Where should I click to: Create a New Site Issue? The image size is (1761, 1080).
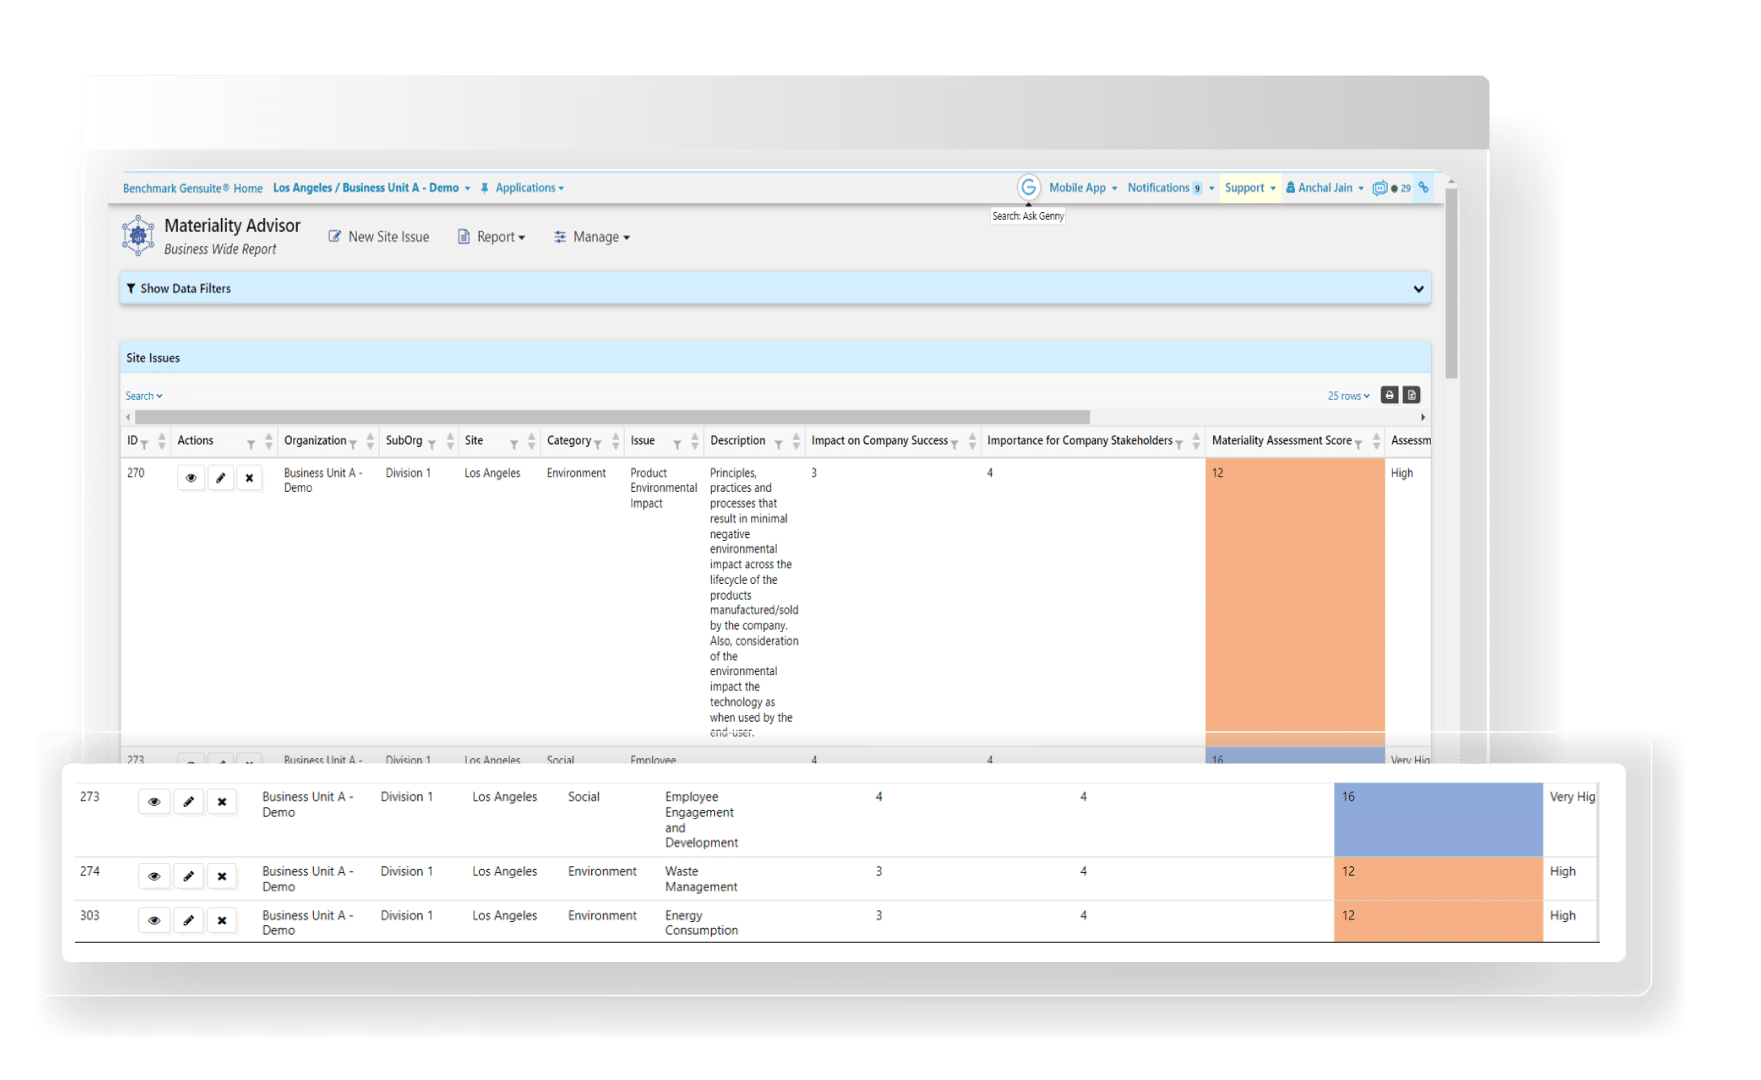tap(379, 237)
